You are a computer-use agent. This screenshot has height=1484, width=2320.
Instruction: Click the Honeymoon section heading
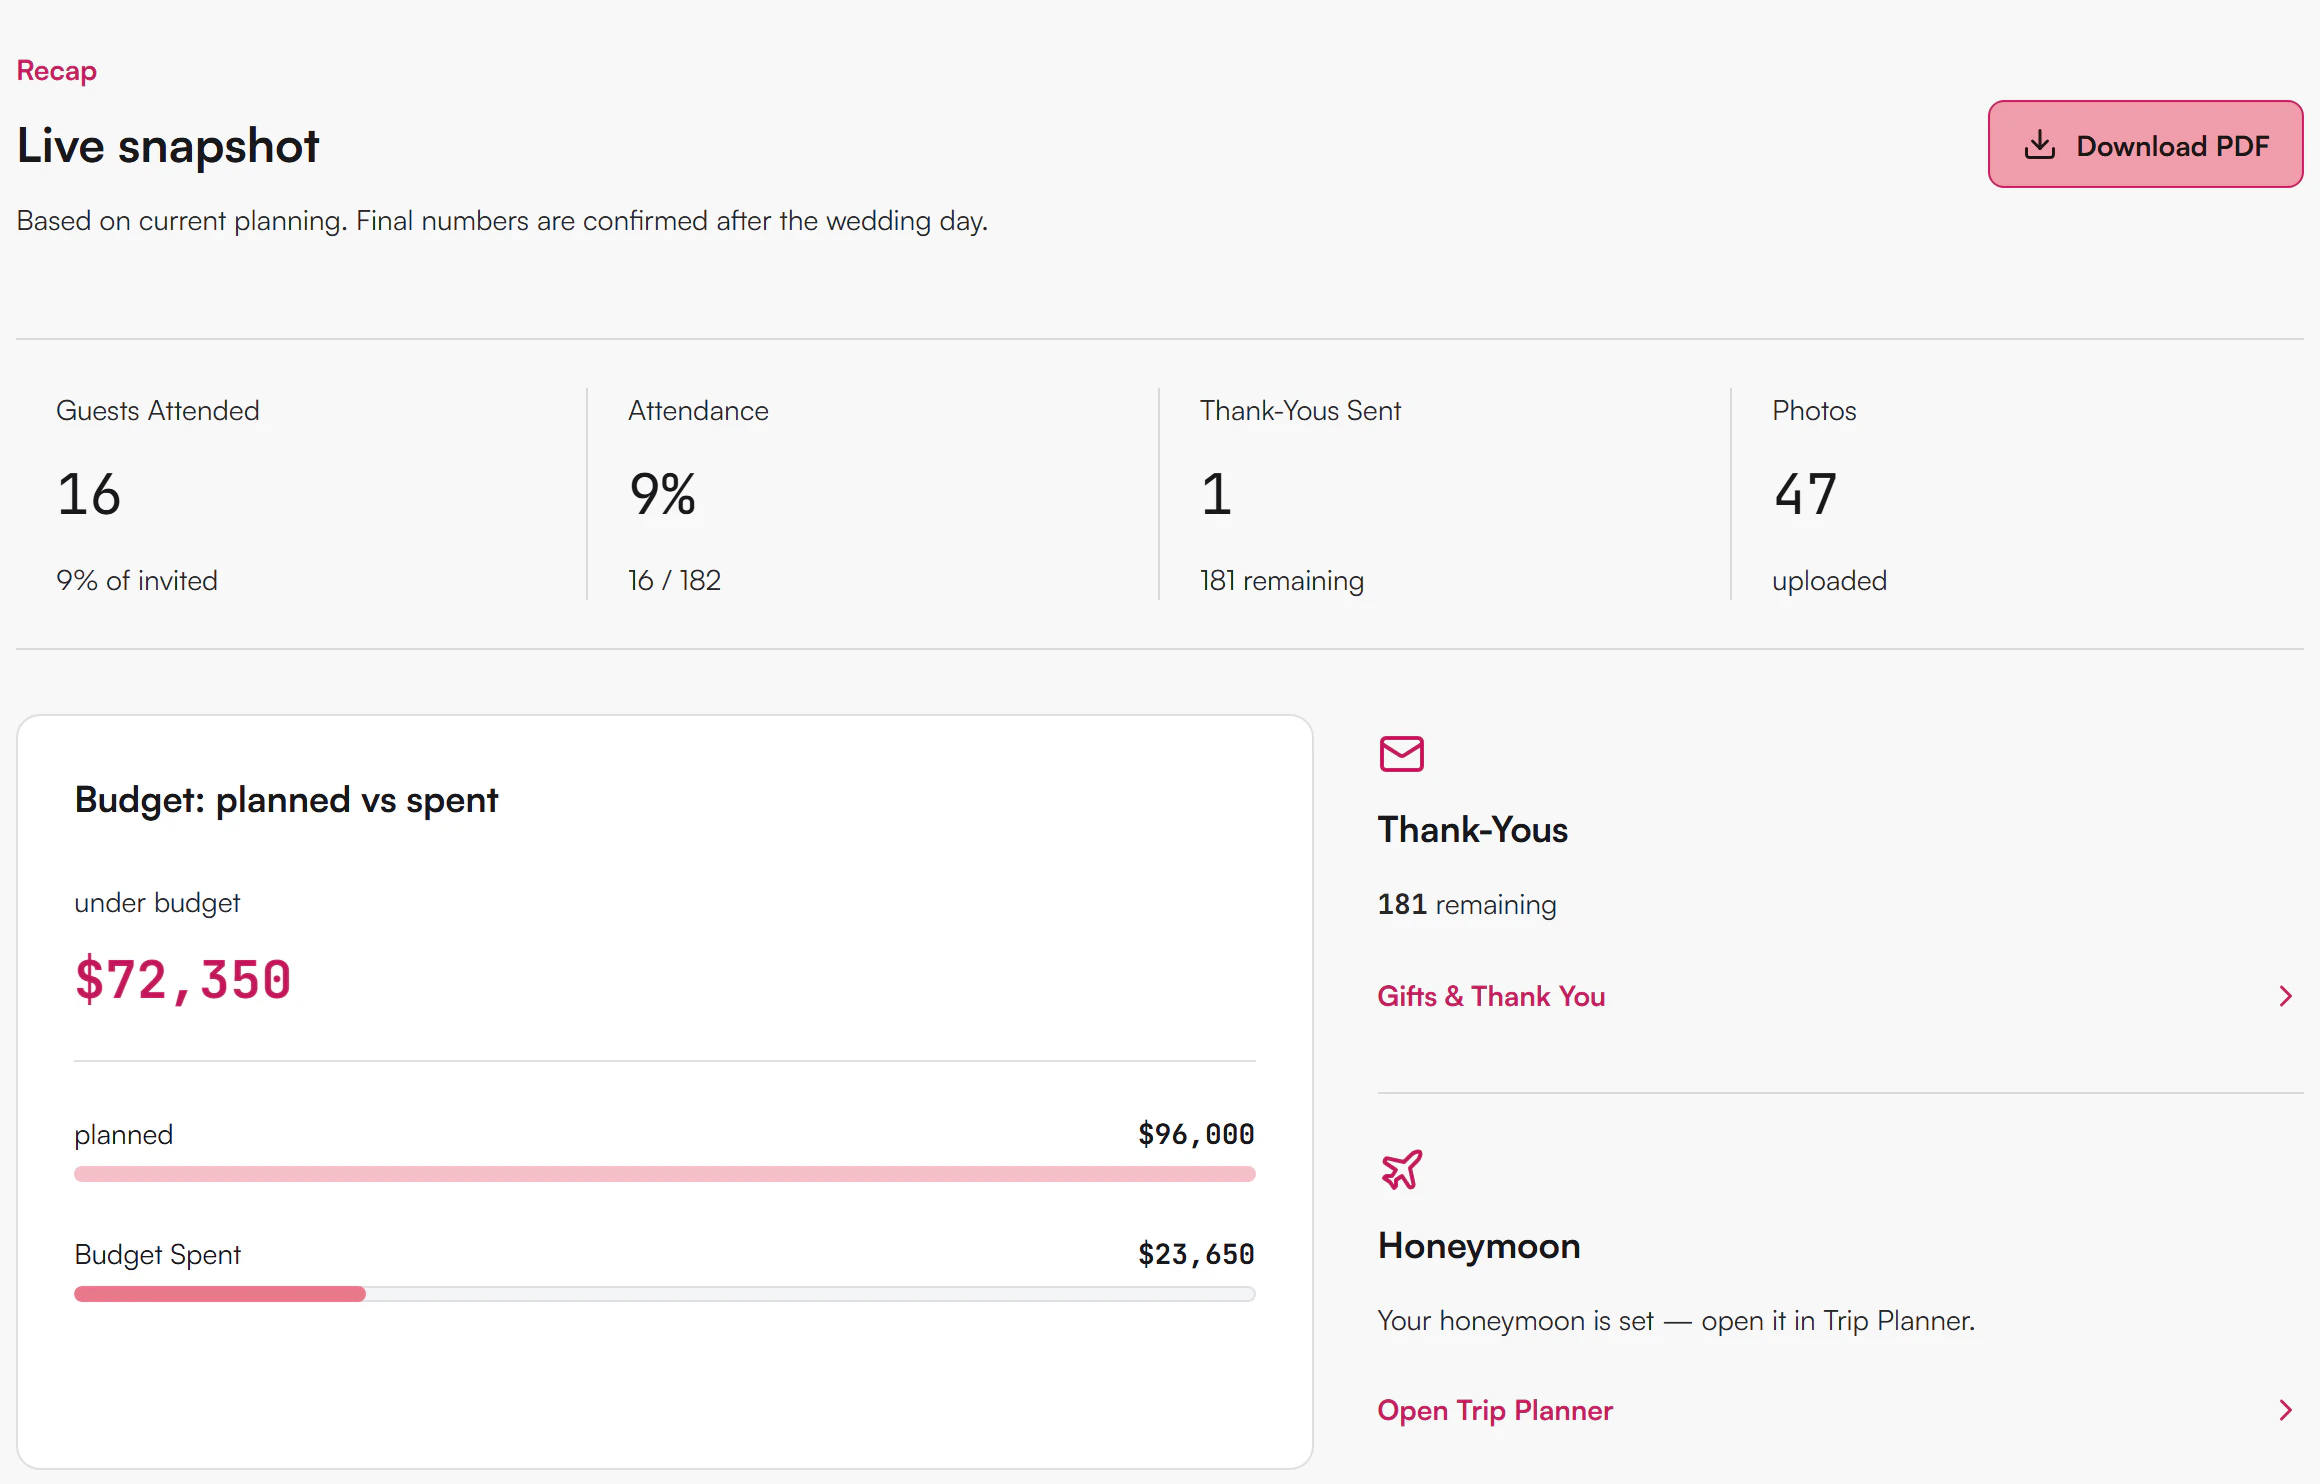pos(1479,1246)
